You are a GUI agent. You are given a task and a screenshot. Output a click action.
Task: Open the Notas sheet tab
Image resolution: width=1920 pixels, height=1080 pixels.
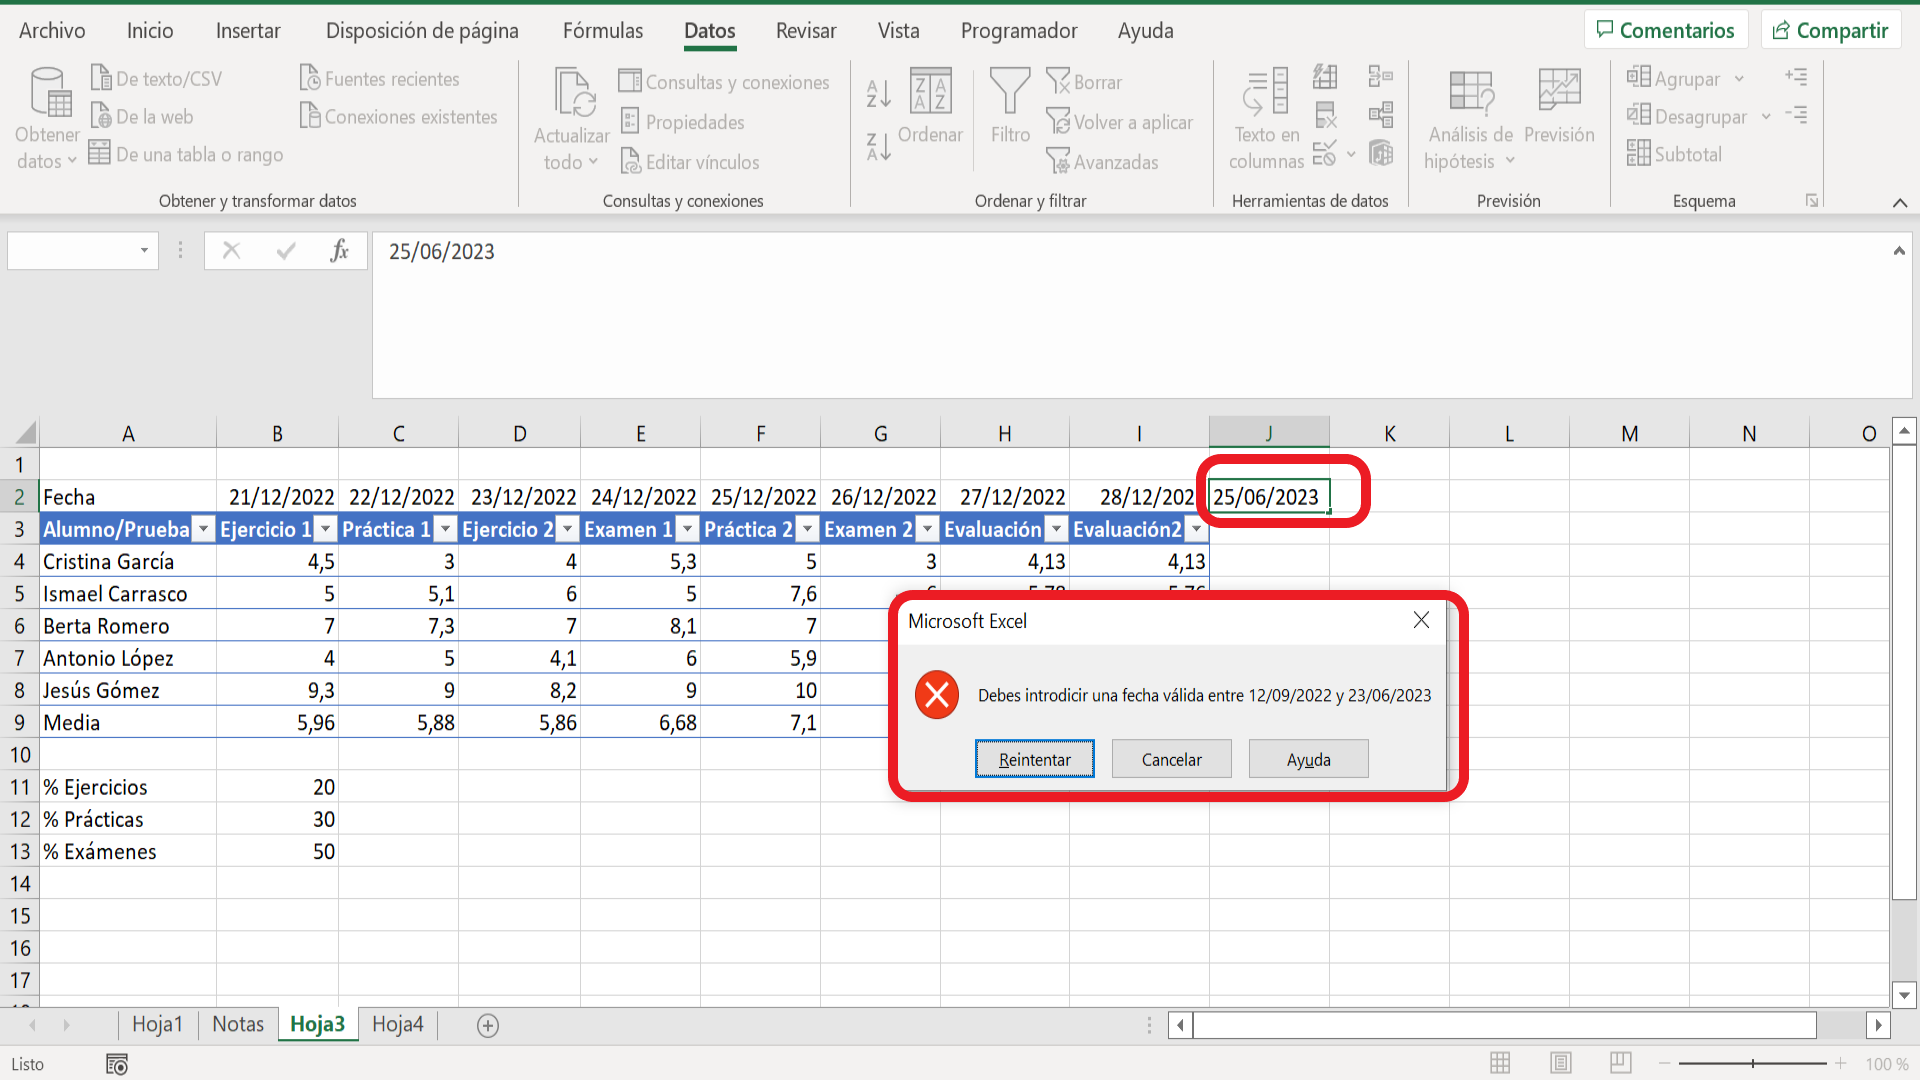[x=238, y=1024]
